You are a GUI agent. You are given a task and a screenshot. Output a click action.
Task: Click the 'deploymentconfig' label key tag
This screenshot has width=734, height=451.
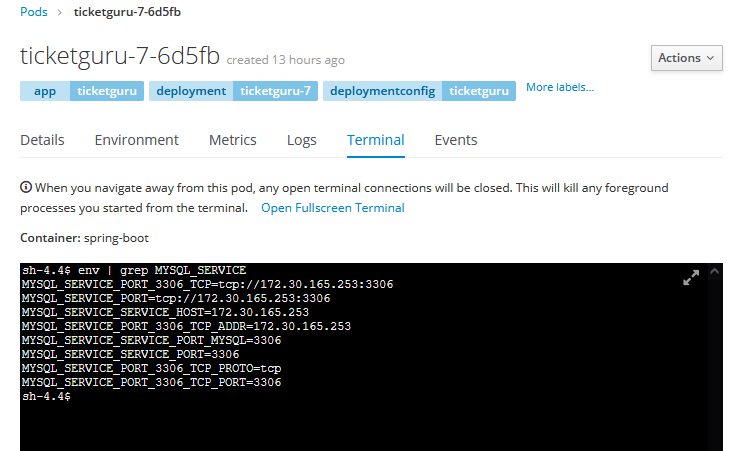tap(382, 91)
